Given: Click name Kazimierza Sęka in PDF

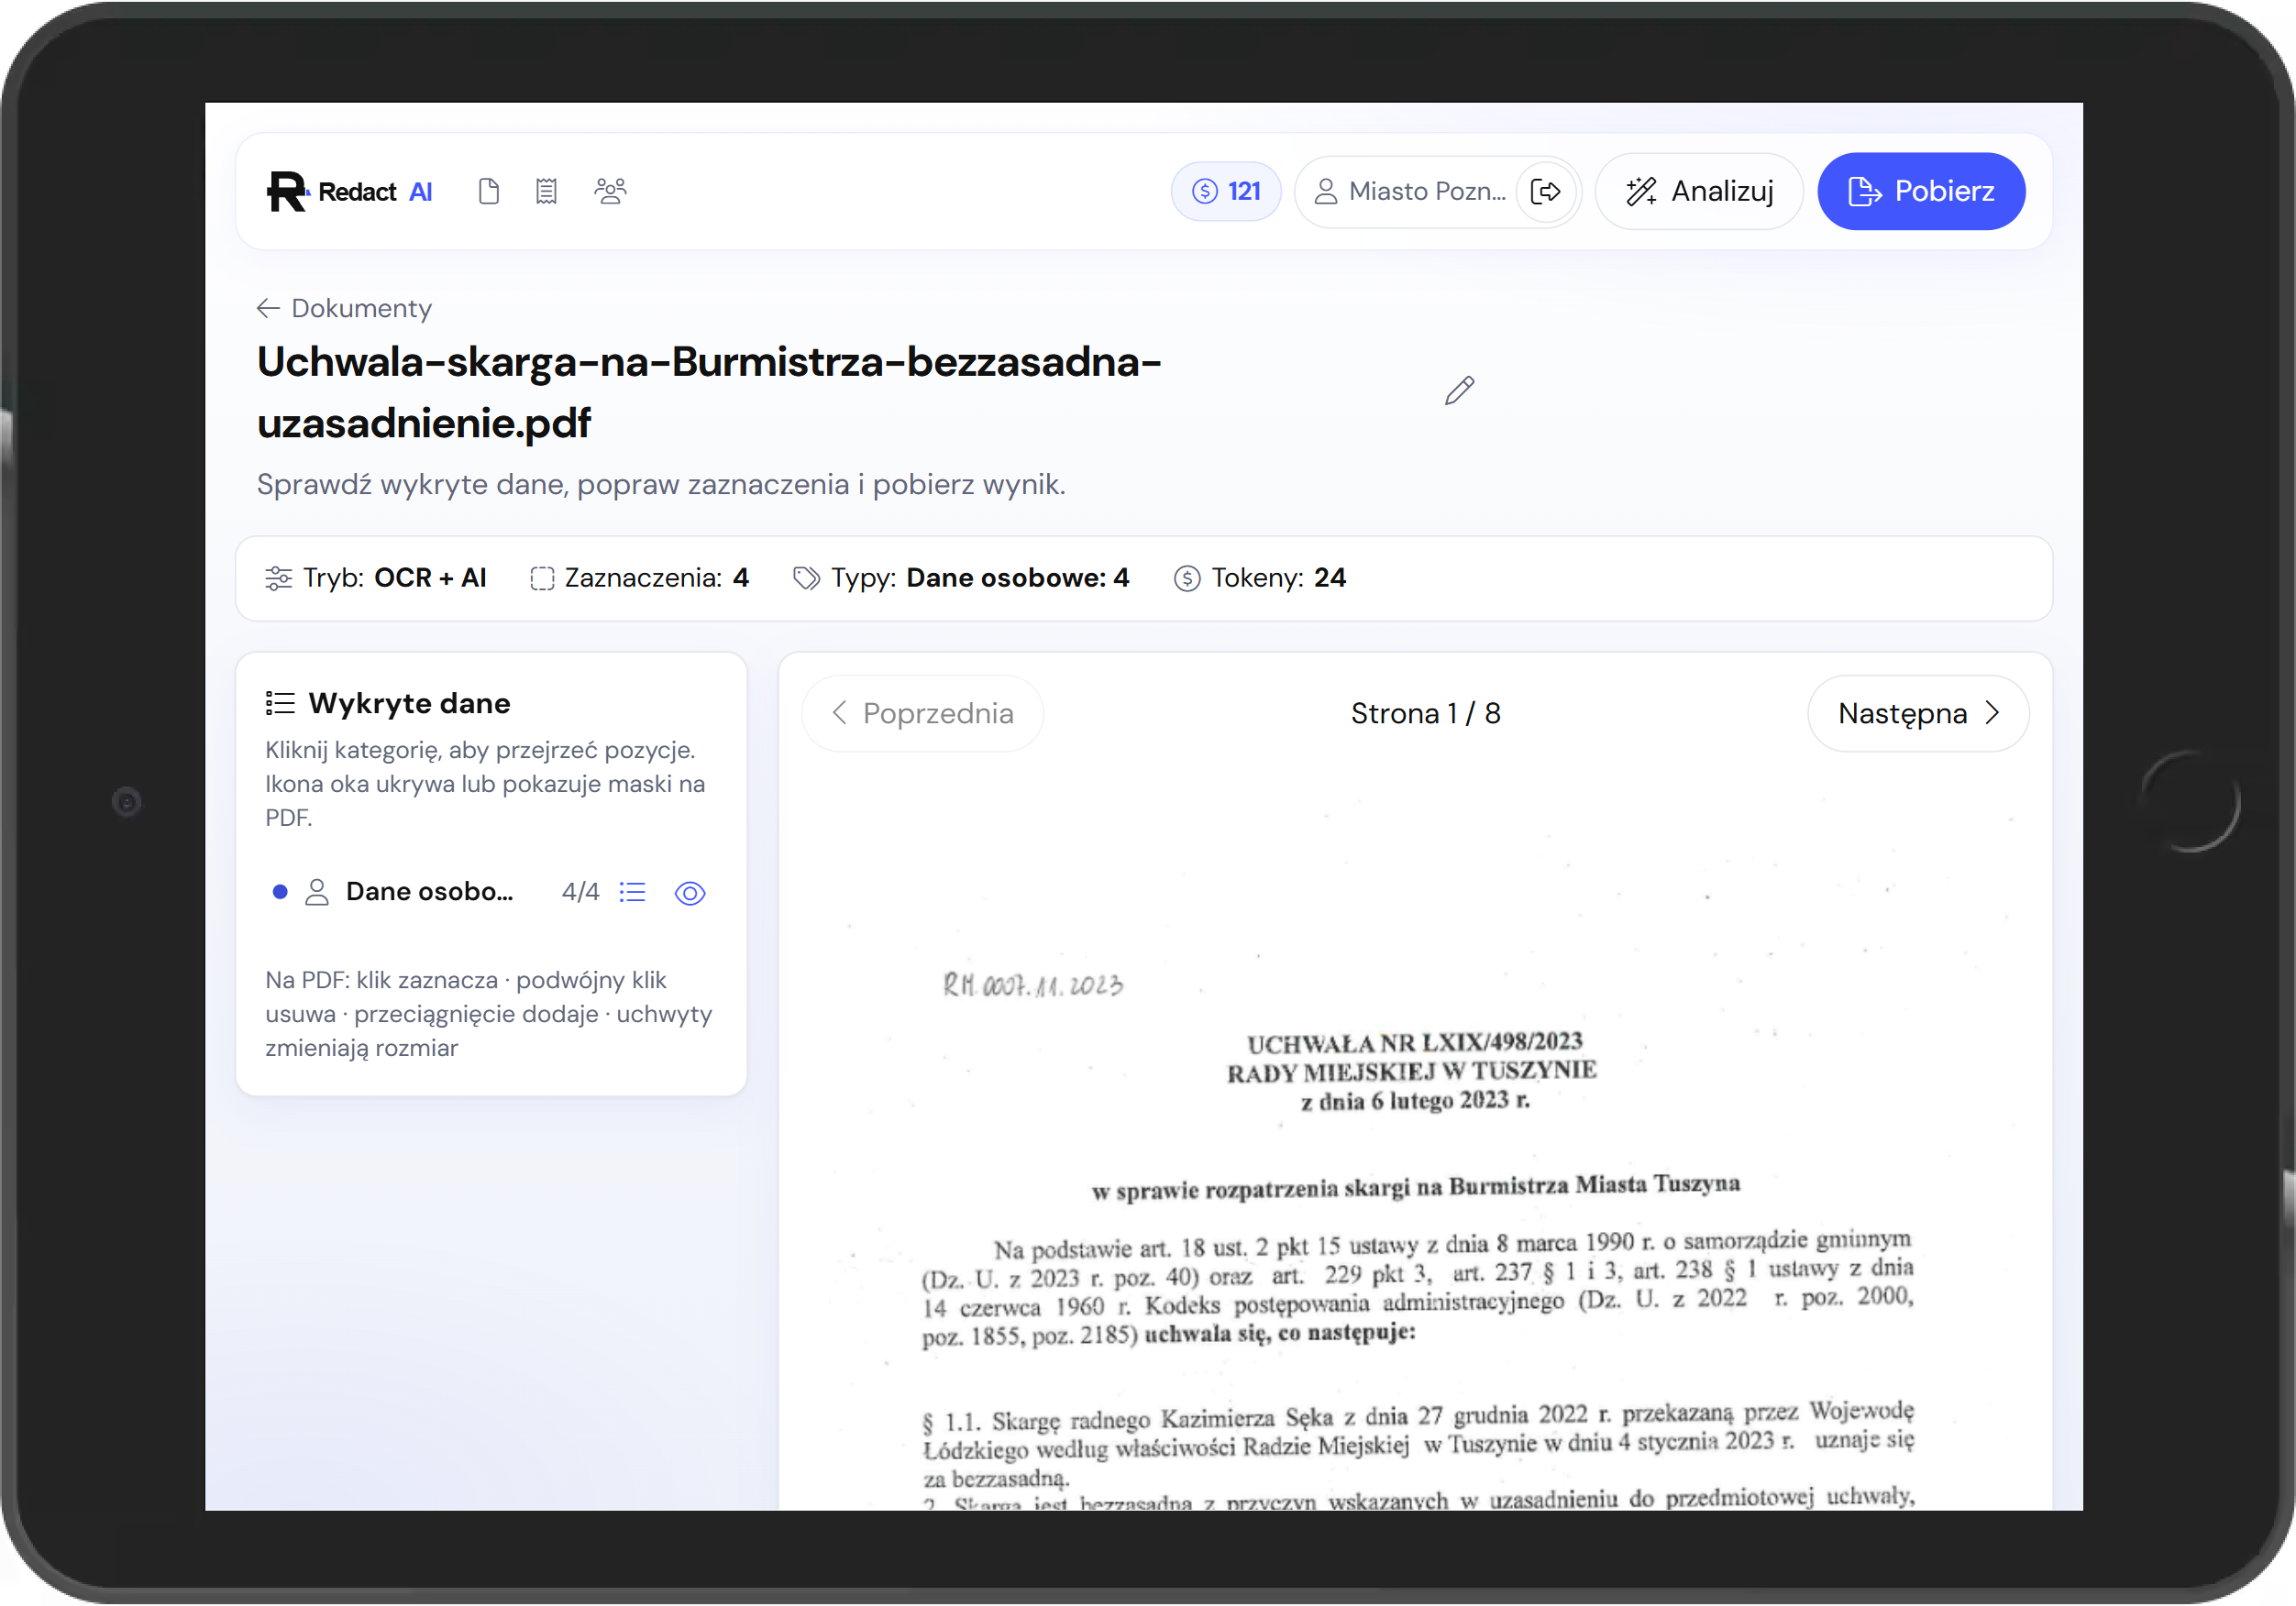Looking at the screenshot, I should click(1246, 1418).
